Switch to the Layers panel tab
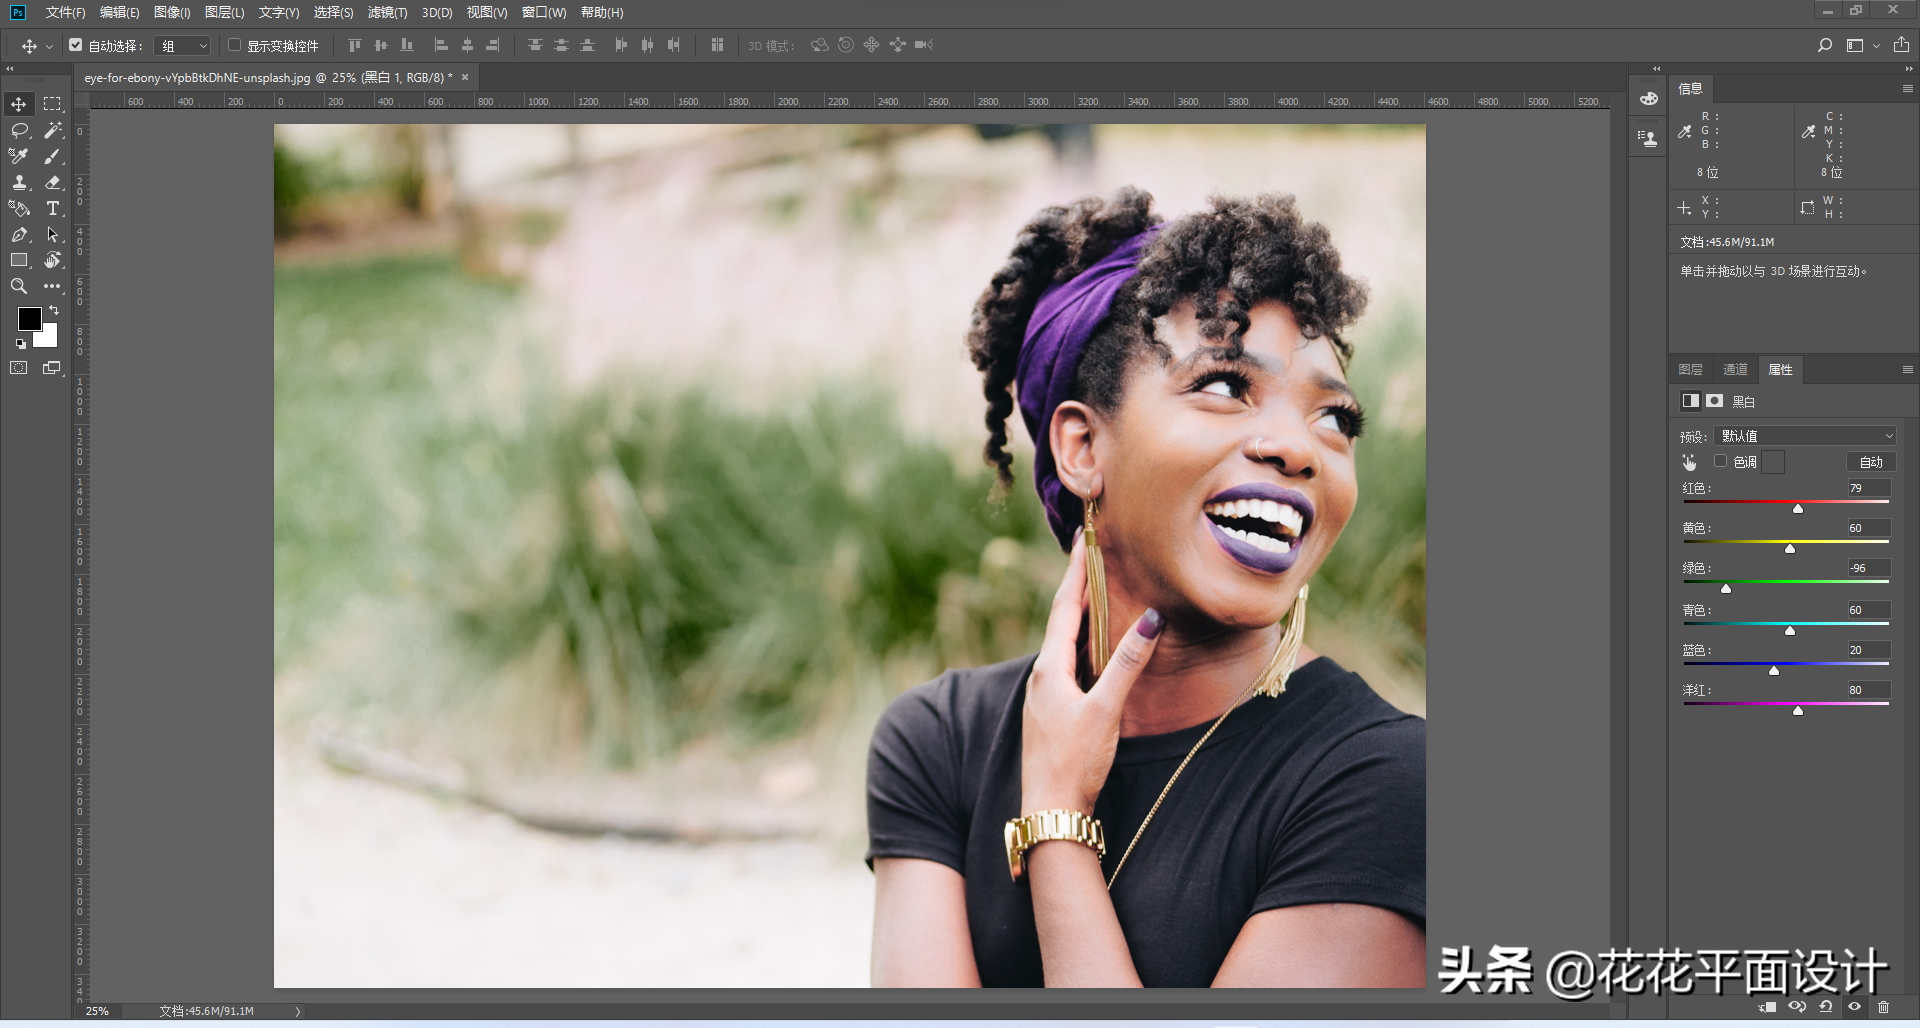1920x1028 pixels. pos(1691,370)
